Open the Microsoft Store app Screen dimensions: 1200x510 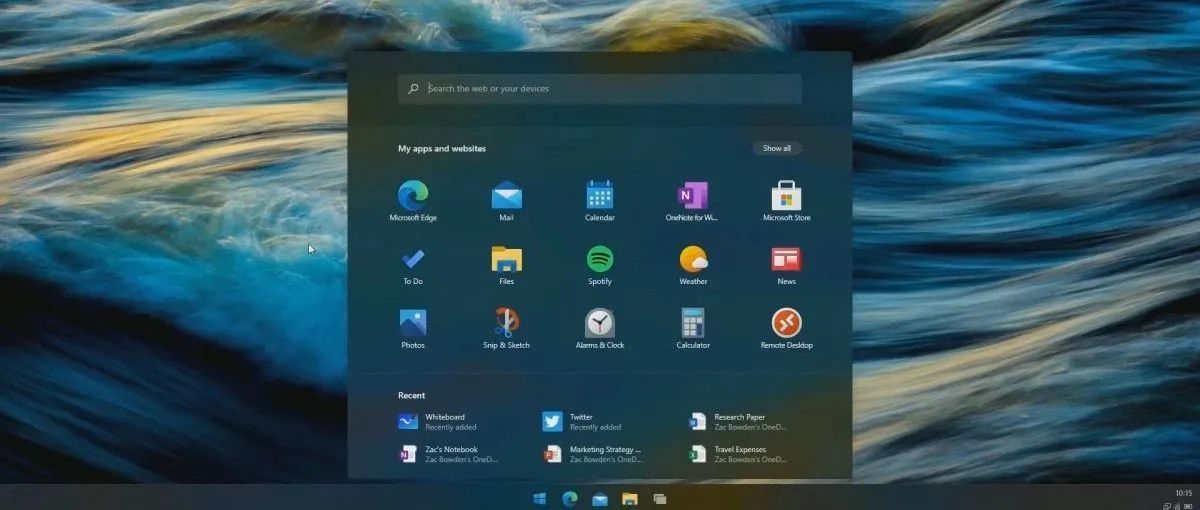point(786,201)
